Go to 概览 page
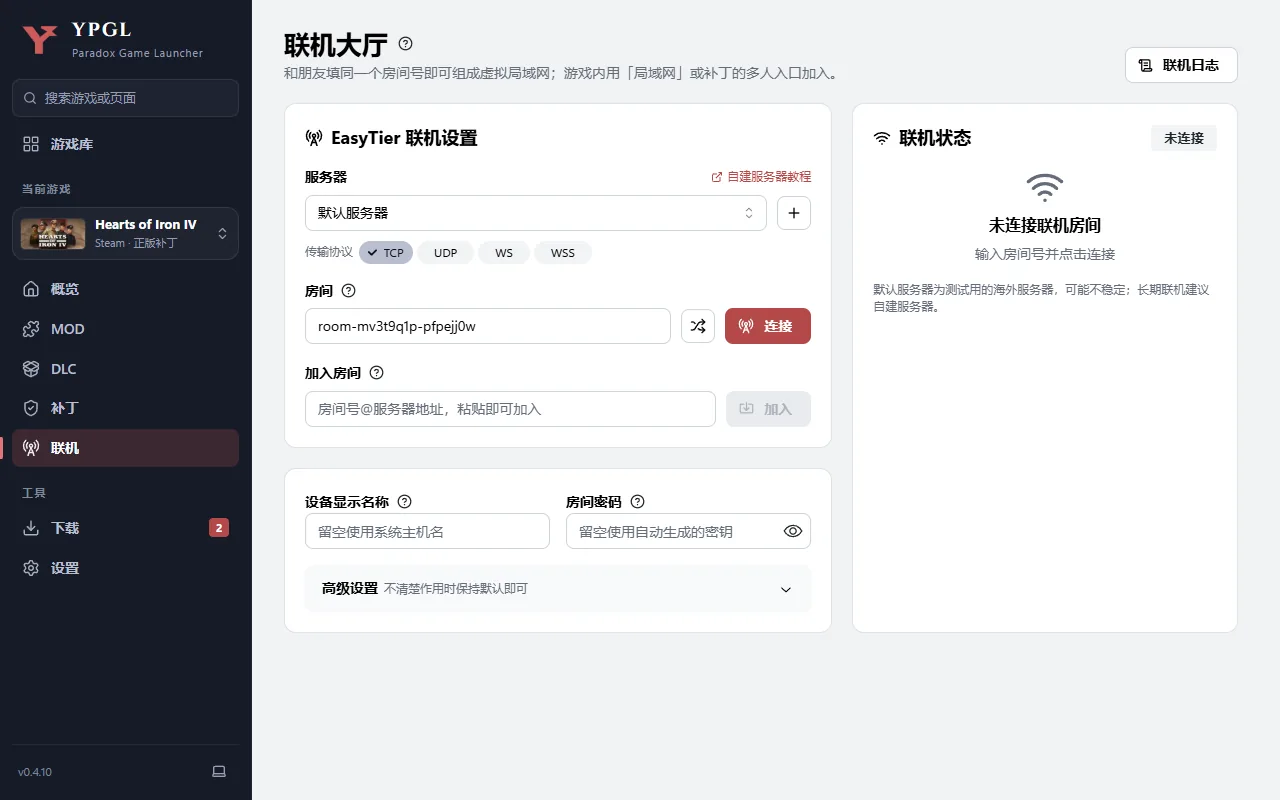 (125, 289)
